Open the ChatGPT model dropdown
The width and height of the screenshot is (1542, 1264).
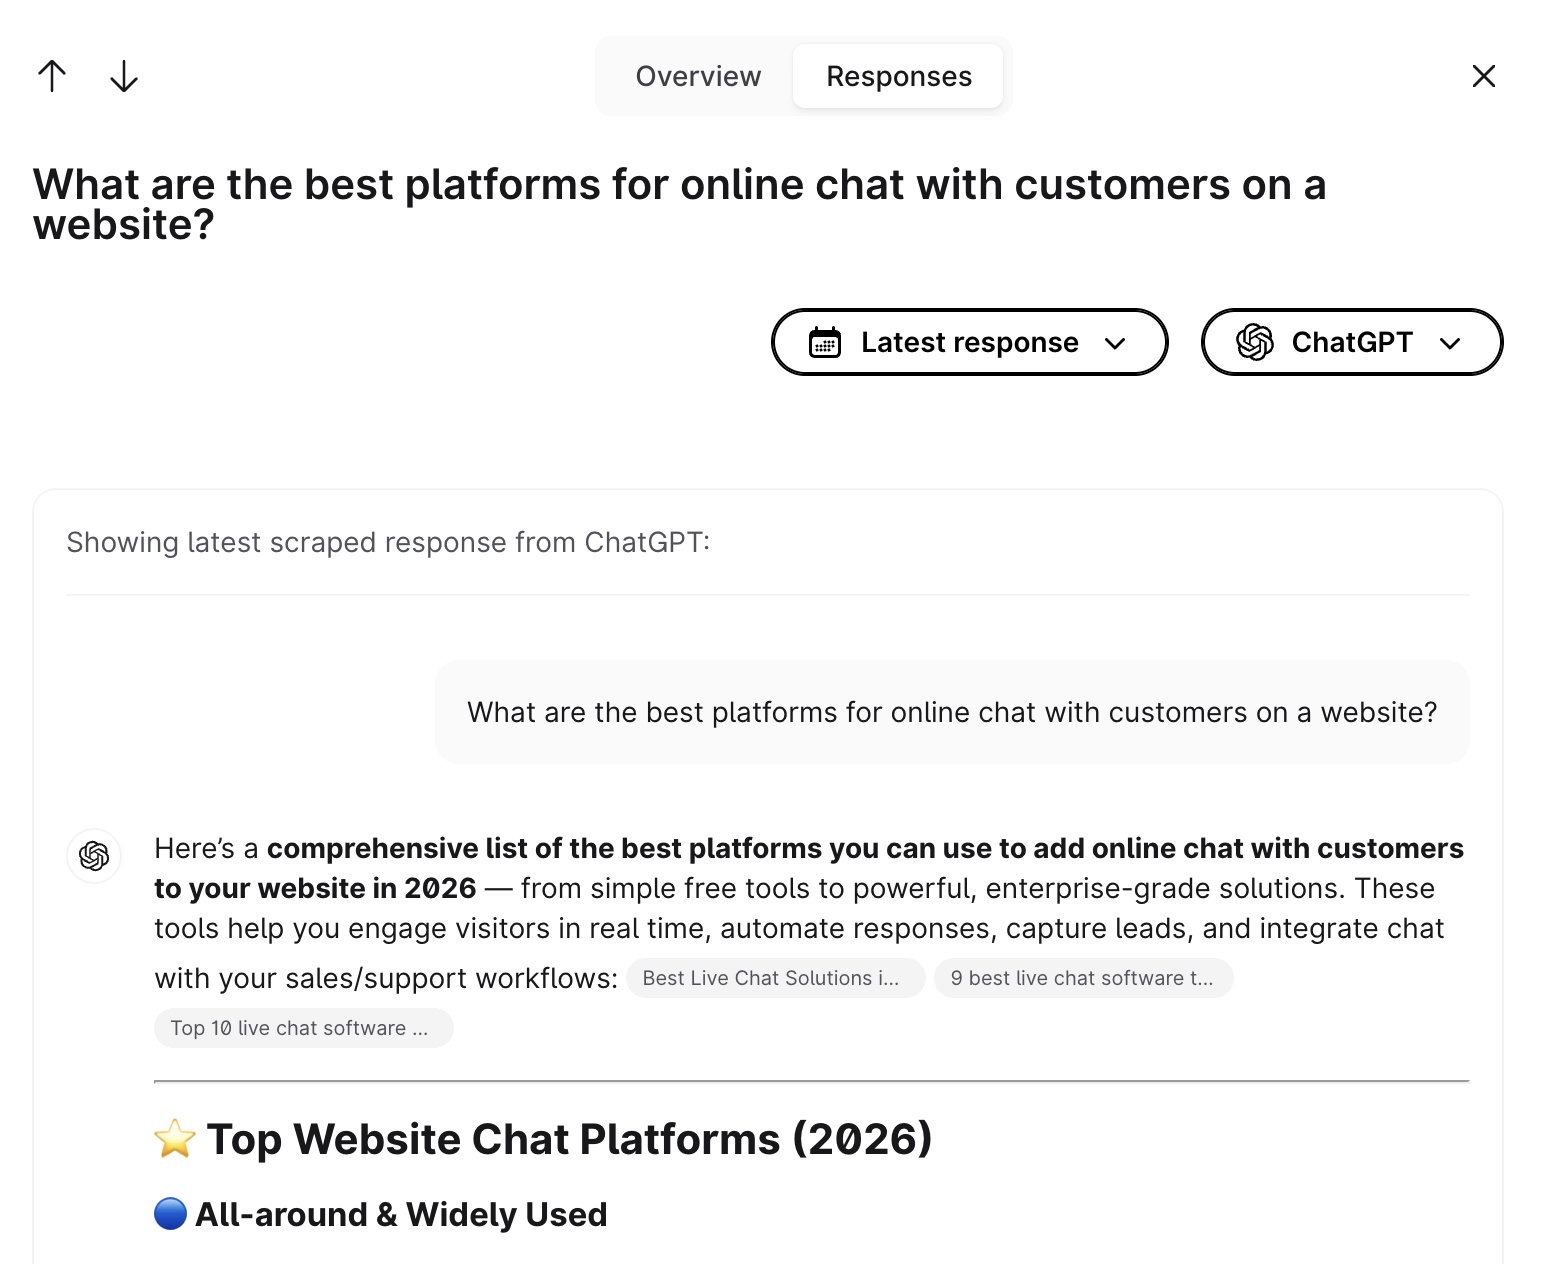click(1351, 342)
